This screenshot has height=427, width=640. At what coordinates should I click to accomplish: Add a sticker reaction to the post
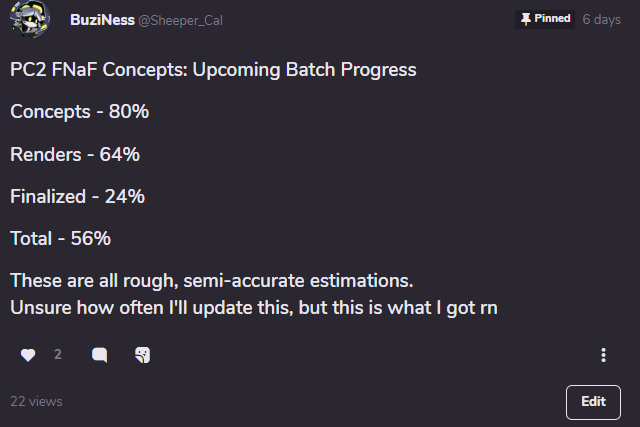142,355
